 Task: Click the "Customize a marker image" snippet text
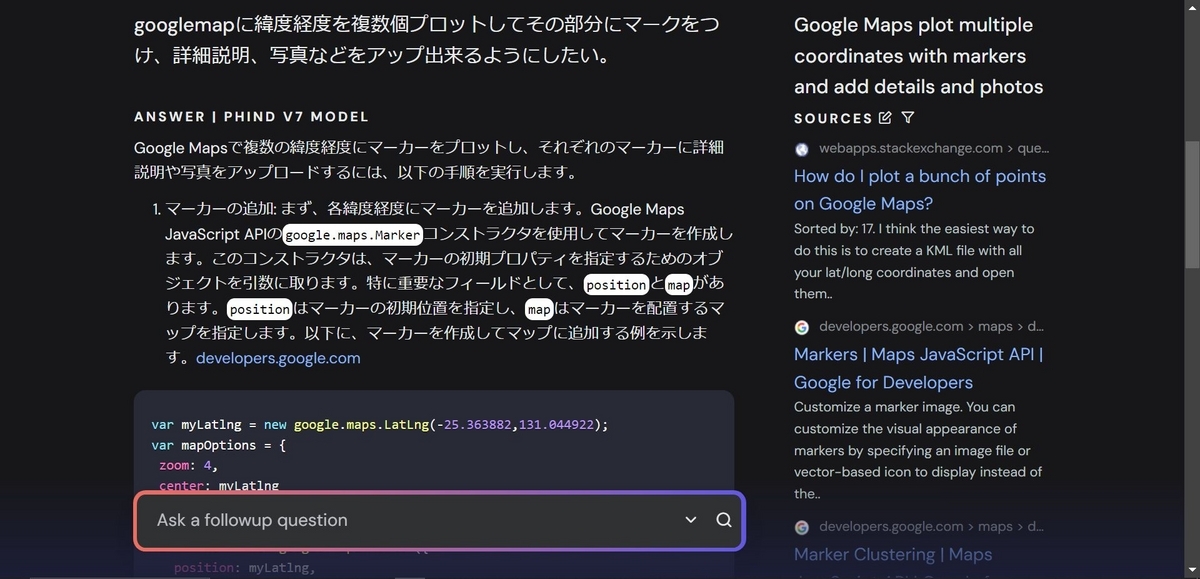[x=918, y=450]
